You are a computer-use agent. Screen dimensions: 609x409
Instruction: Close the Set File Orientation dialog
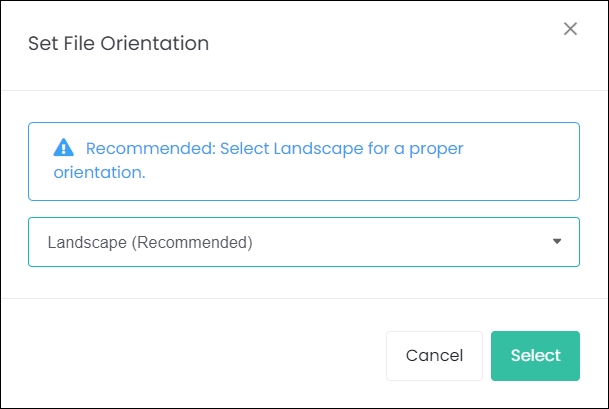click(x=570, y=29)
